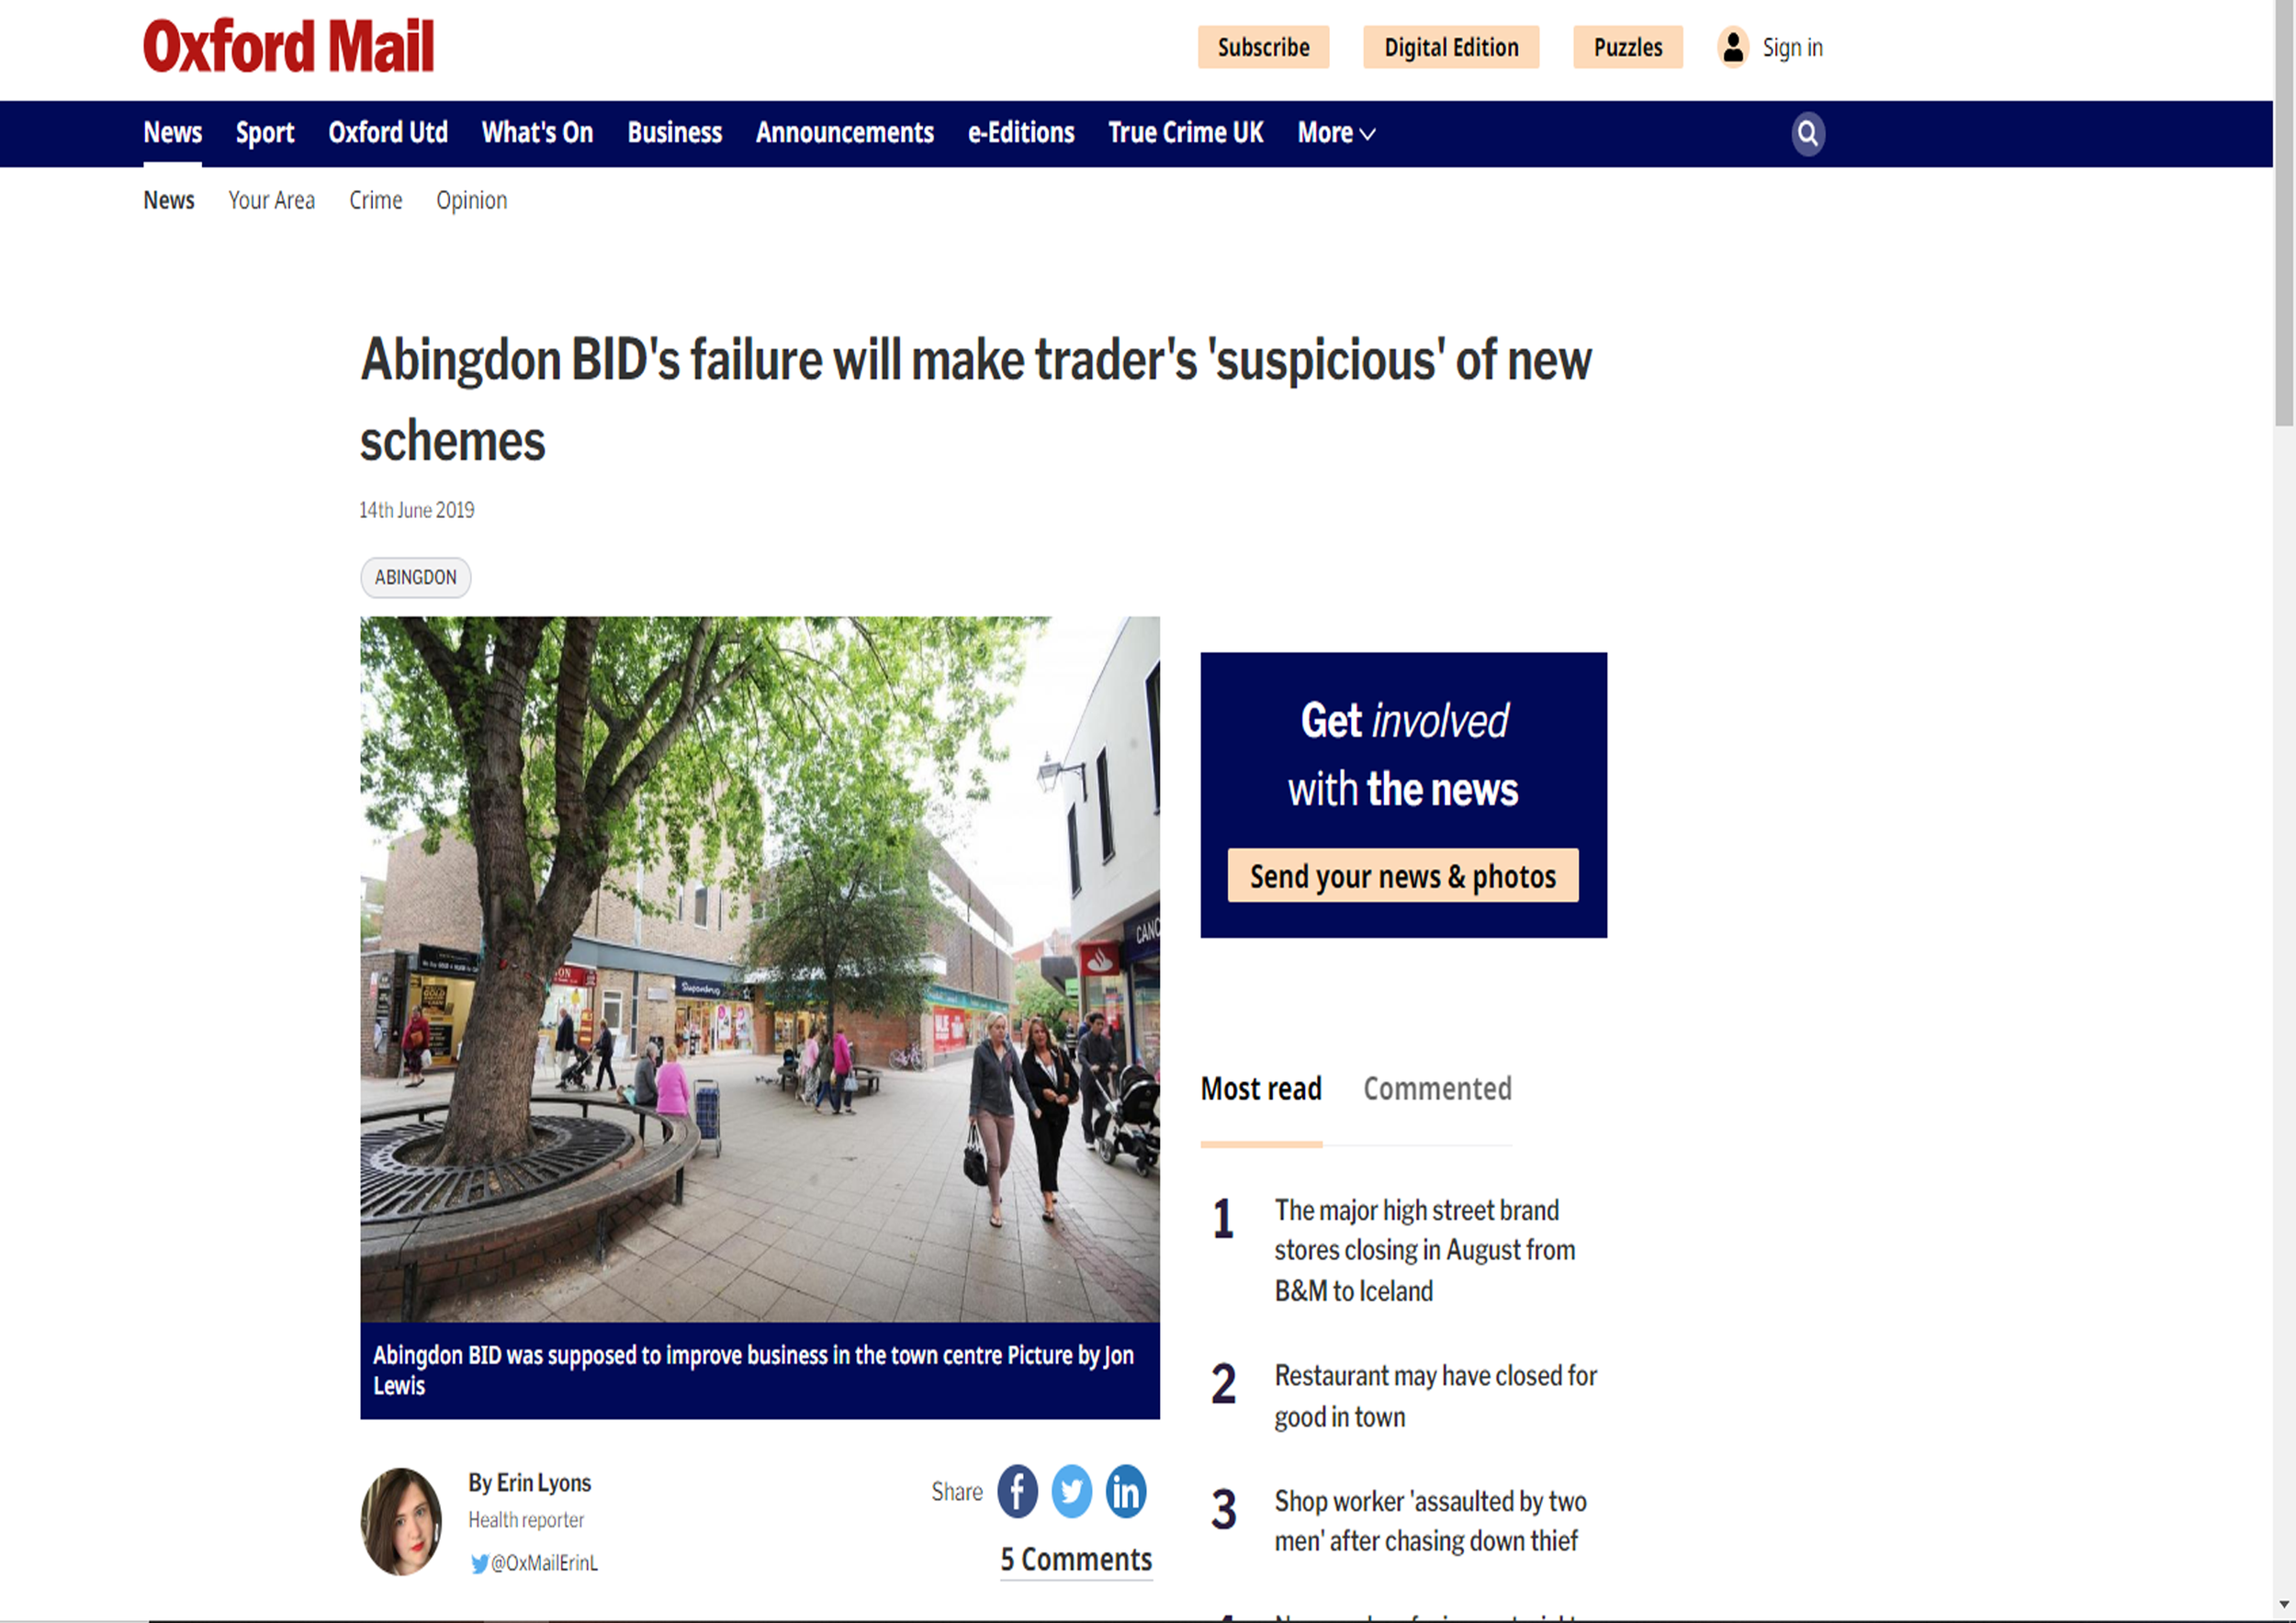The height and width of the screenshot is (1623, 2296).
Task: Click Send your news & photos
Action: point(1403,875)
